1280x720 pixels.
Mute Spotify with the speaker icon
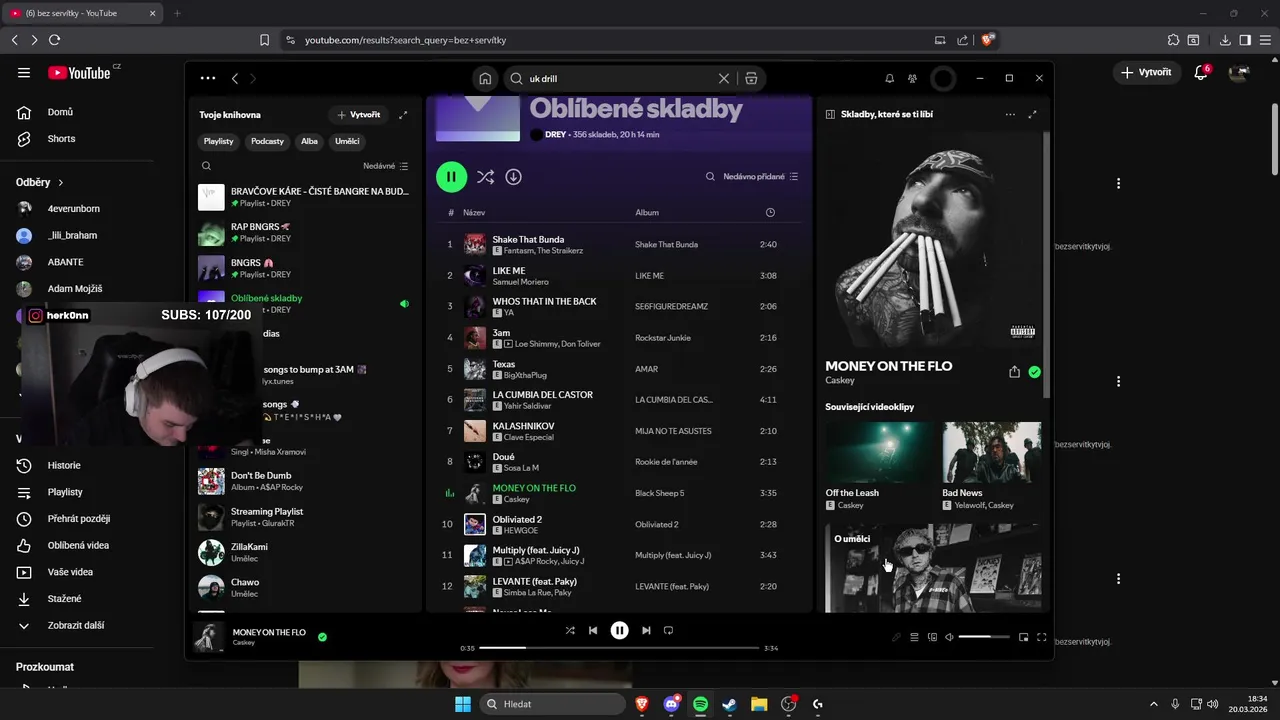[x=949, y=637]
